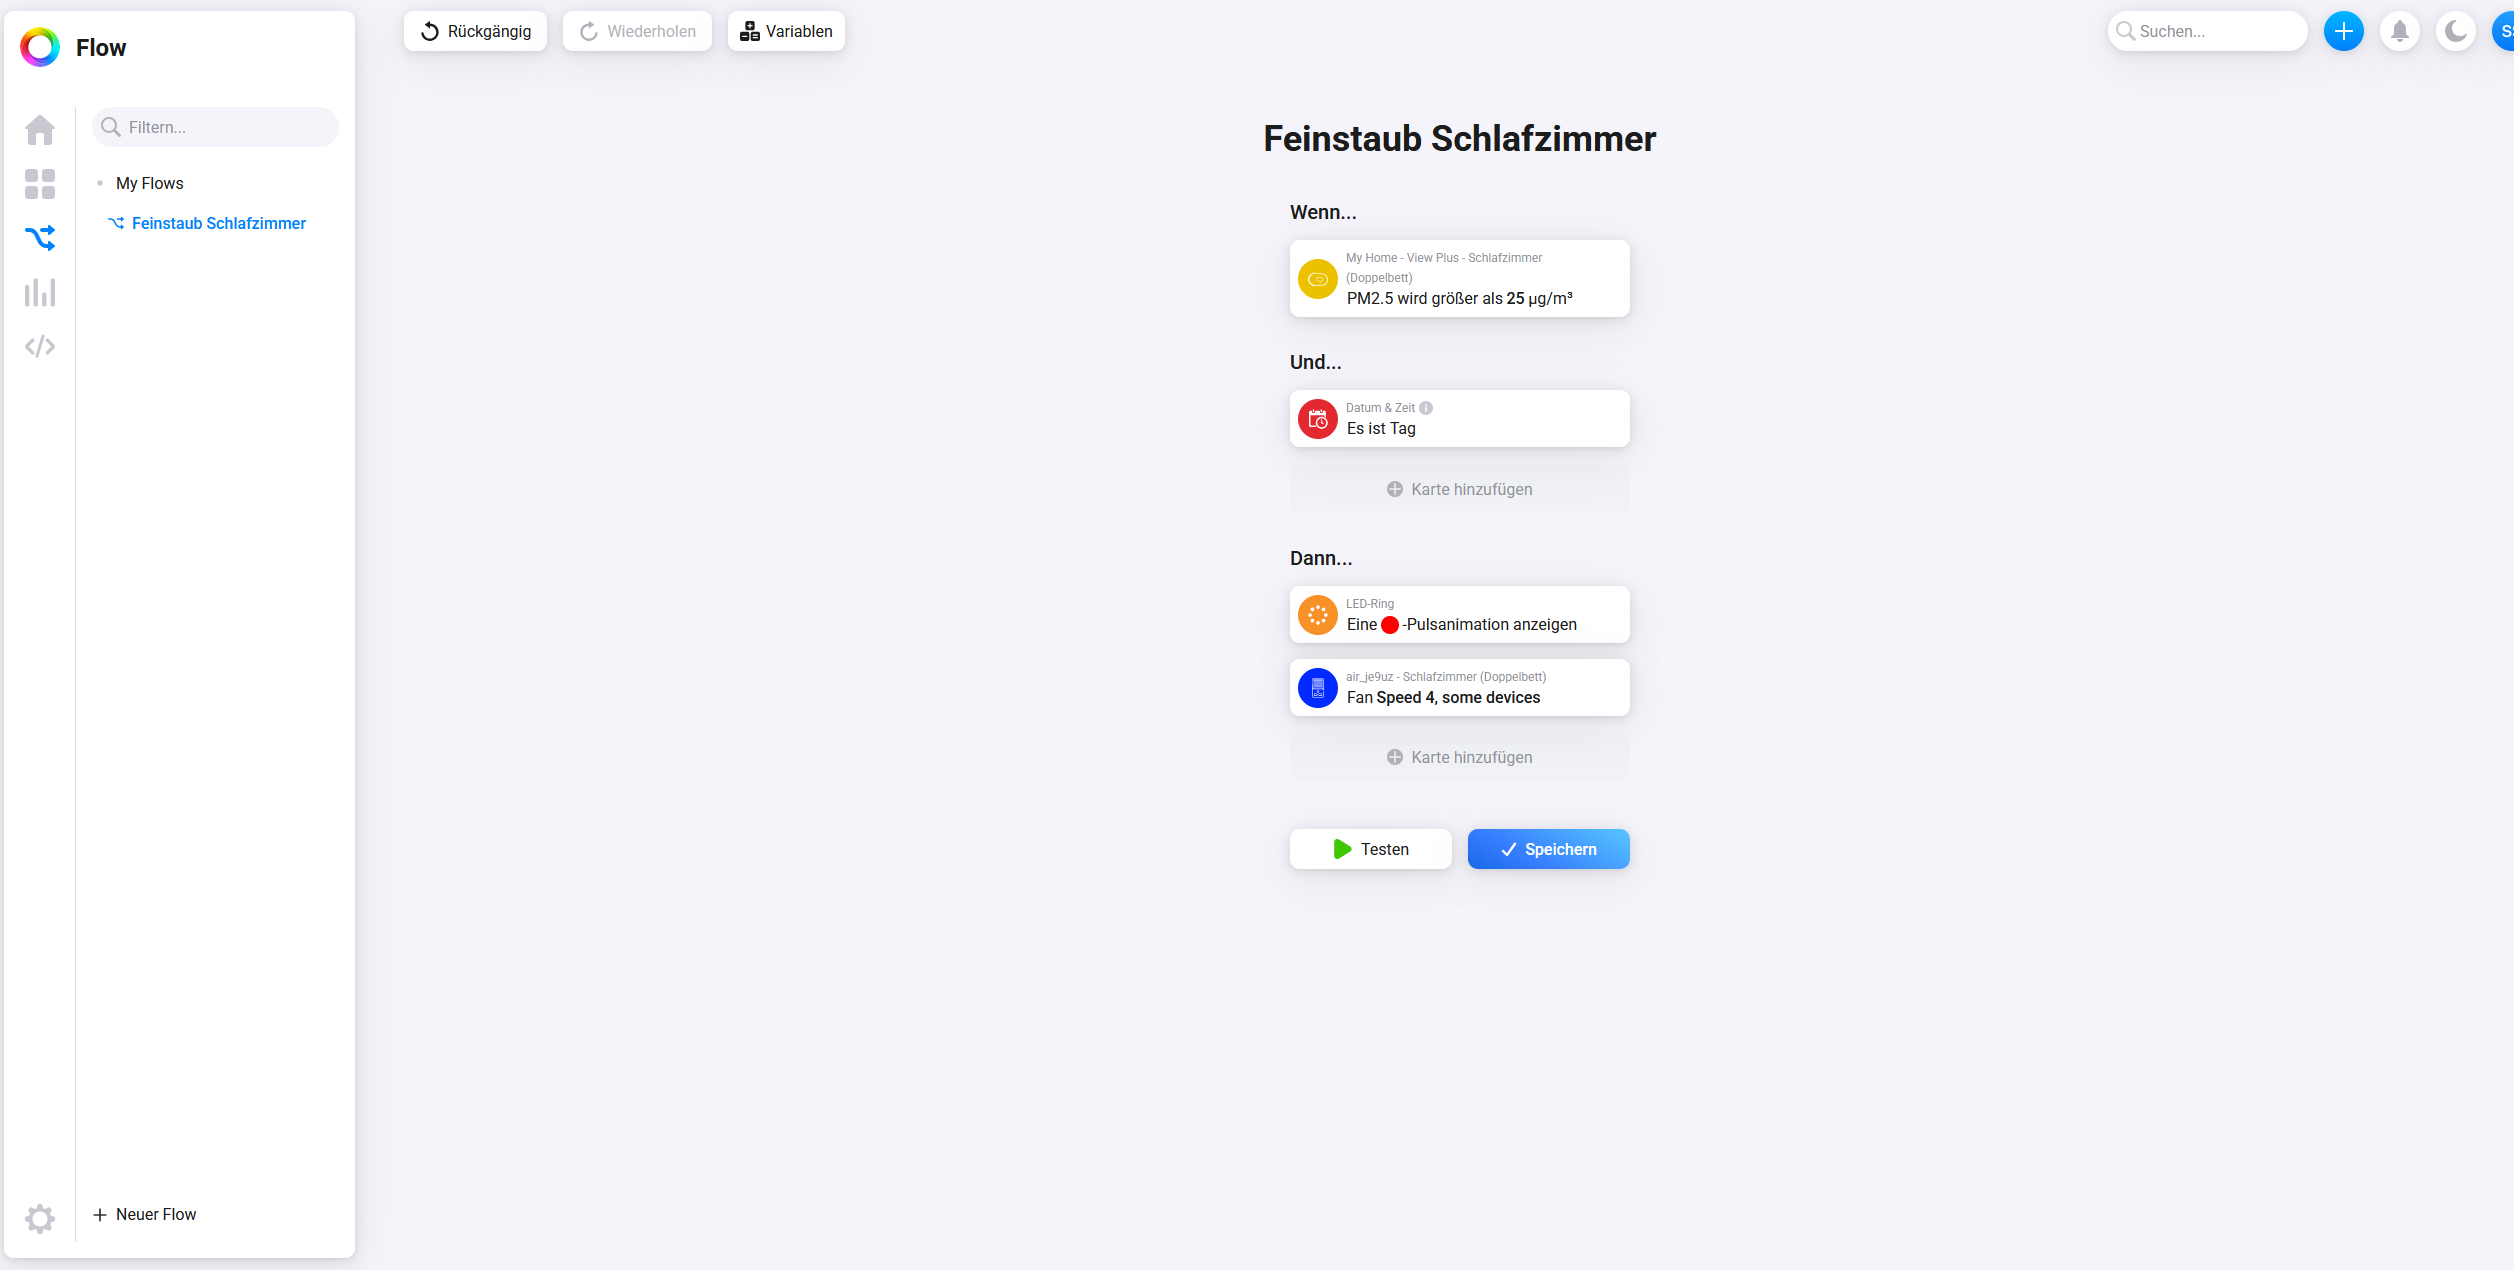Open settings gear icon in sidebar
Viewport: 2514px width, 1270px height.
[x=40, y=1218]
